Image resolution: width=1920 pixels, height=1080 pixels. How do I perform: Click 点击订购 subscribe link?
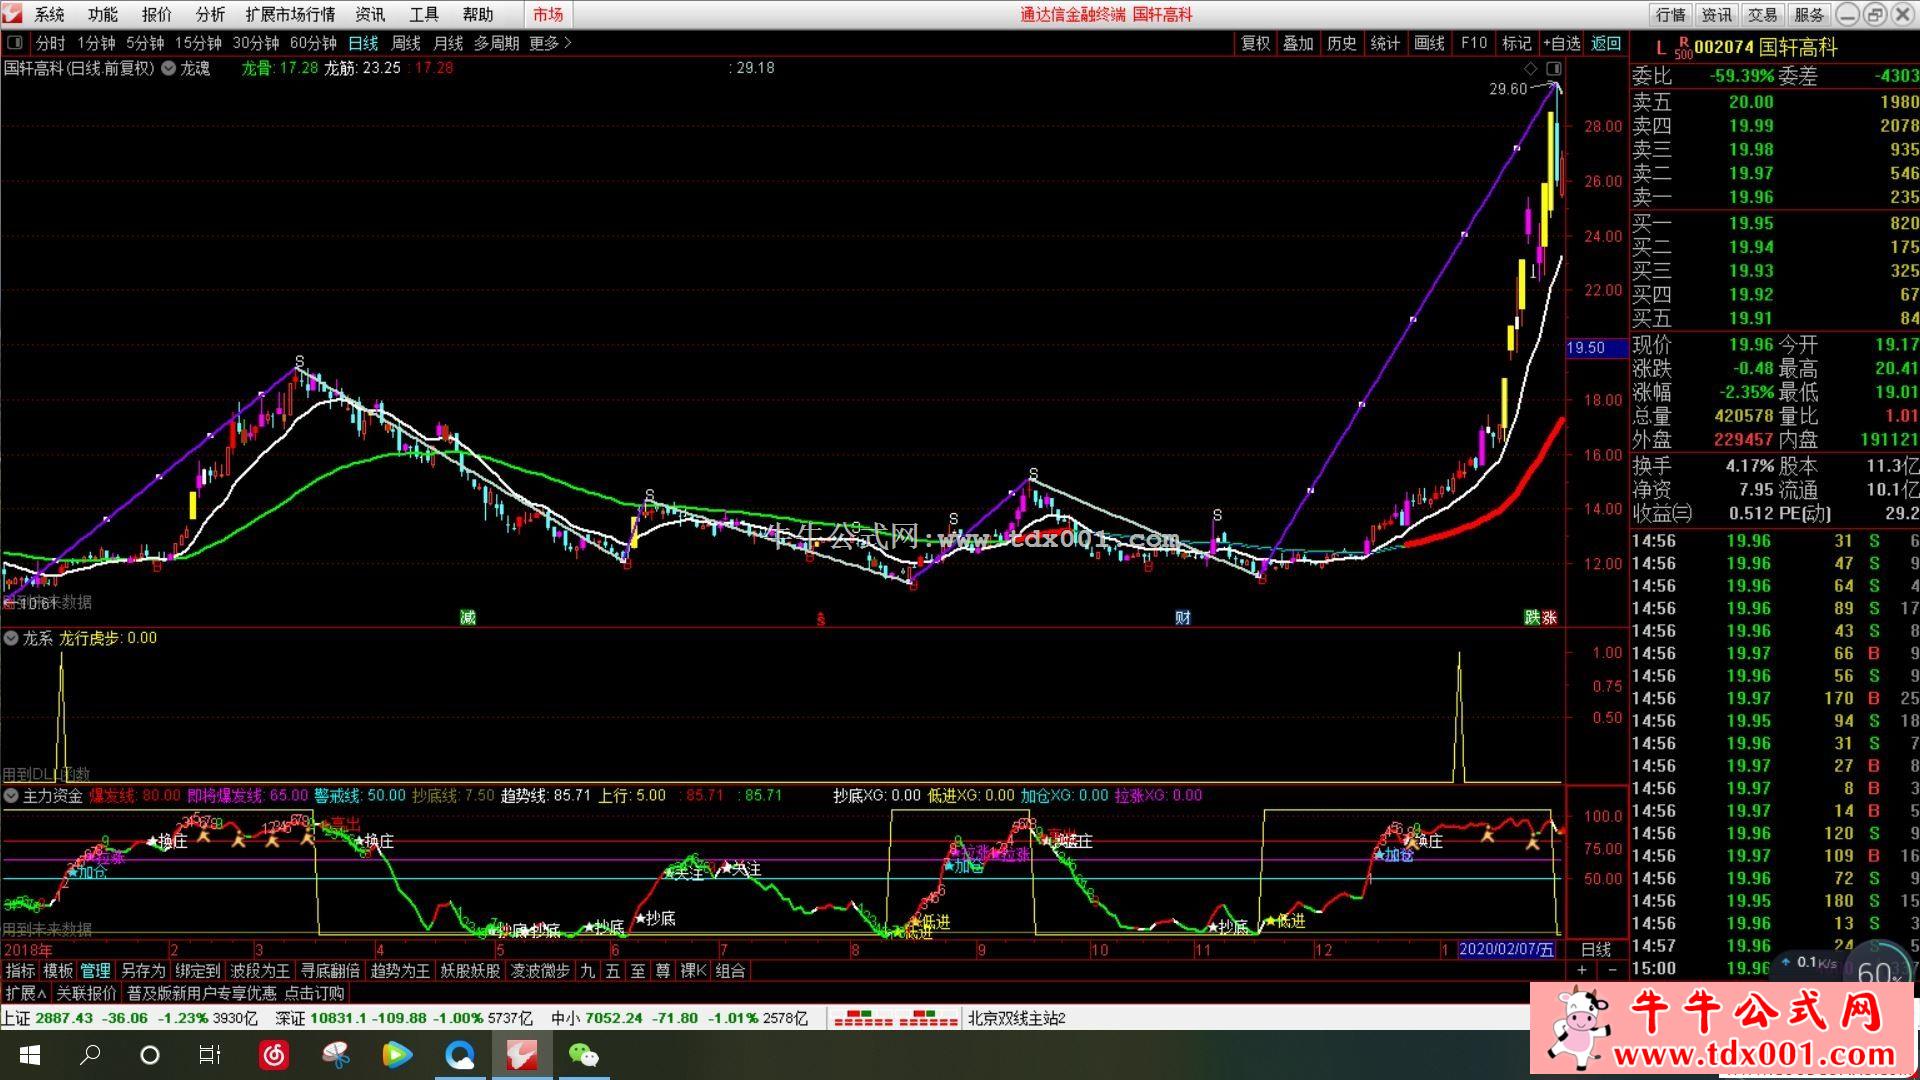pos(314,993)
